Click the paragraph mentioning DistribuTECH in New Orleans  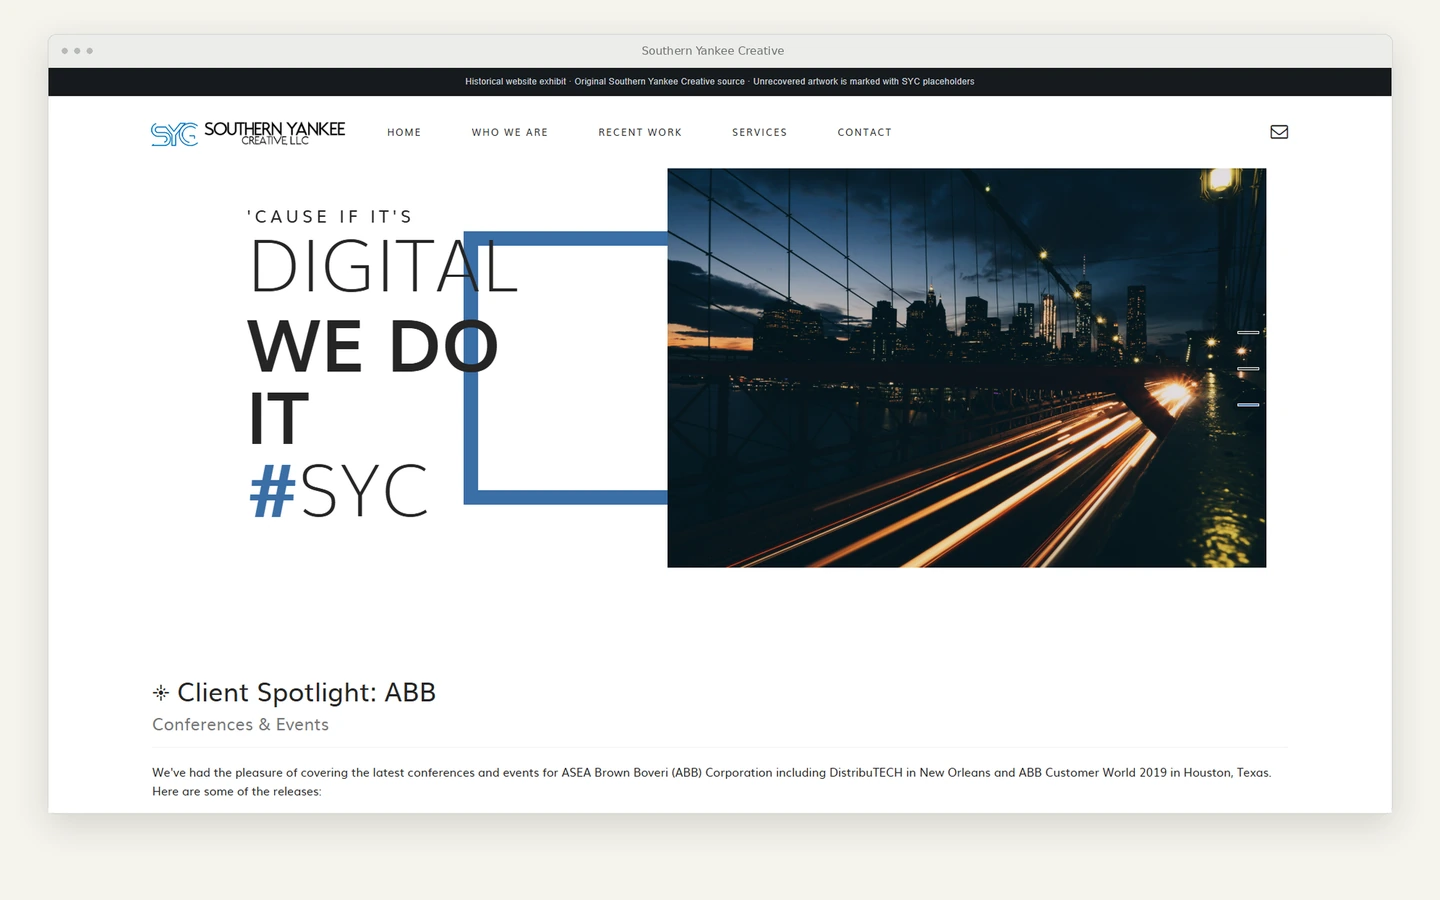712,782
